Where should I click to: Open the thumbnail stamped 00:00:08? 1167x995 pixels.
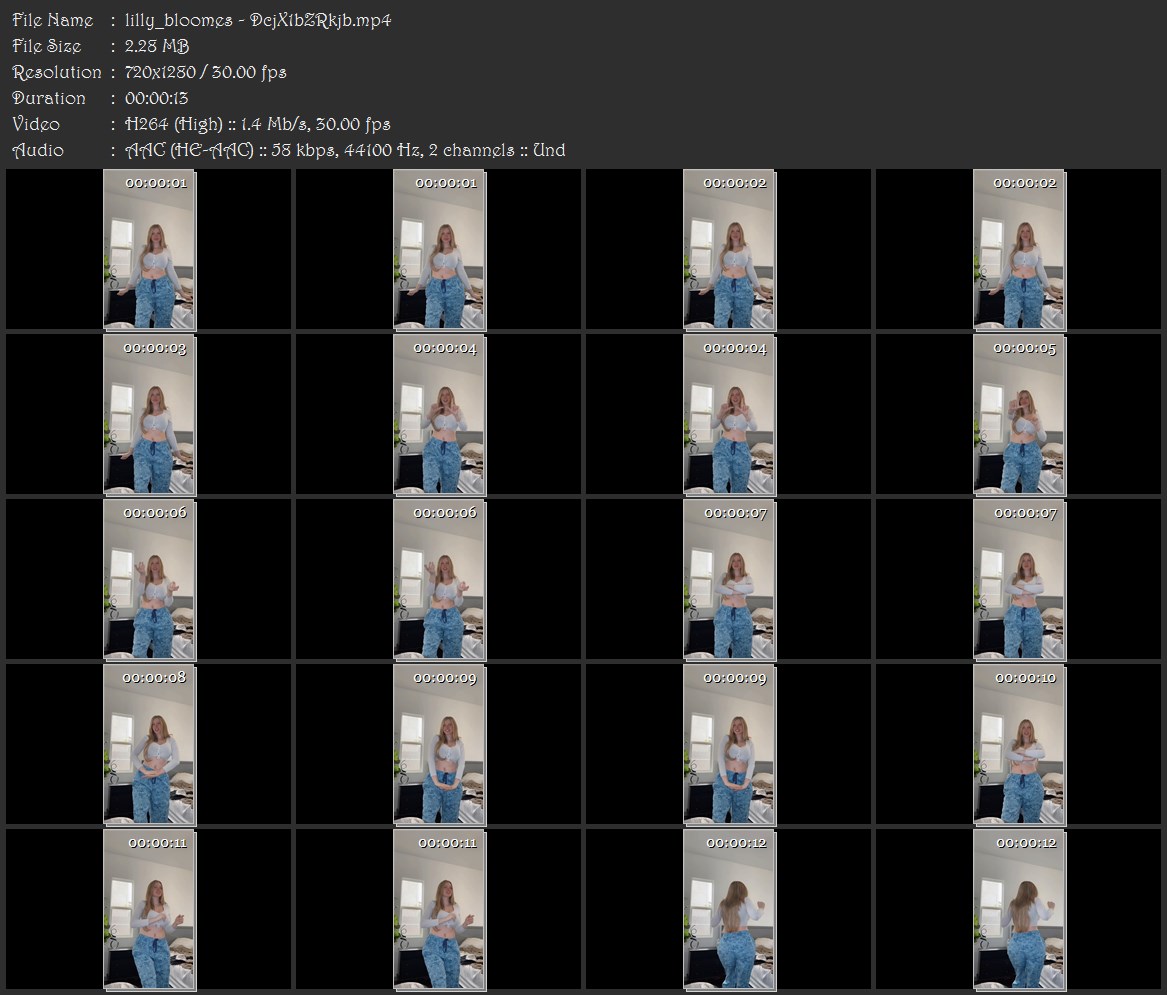coord(150,745)
